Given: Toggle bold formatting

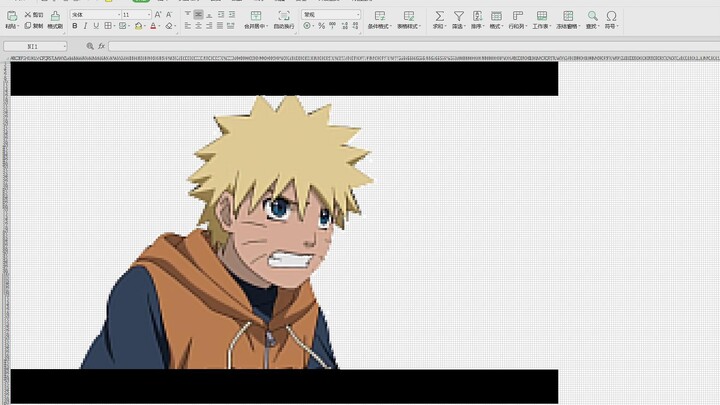Looking at the screenshot, I should 74,26.
